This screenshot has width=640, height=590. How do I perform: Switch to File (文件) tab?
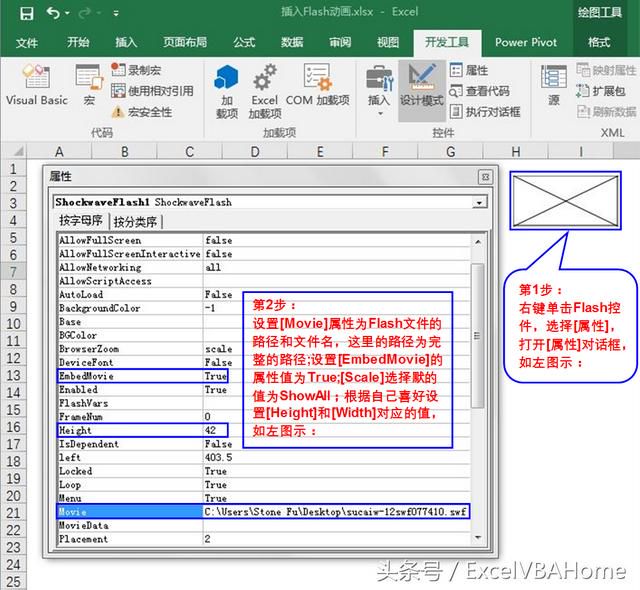[27, 42]
